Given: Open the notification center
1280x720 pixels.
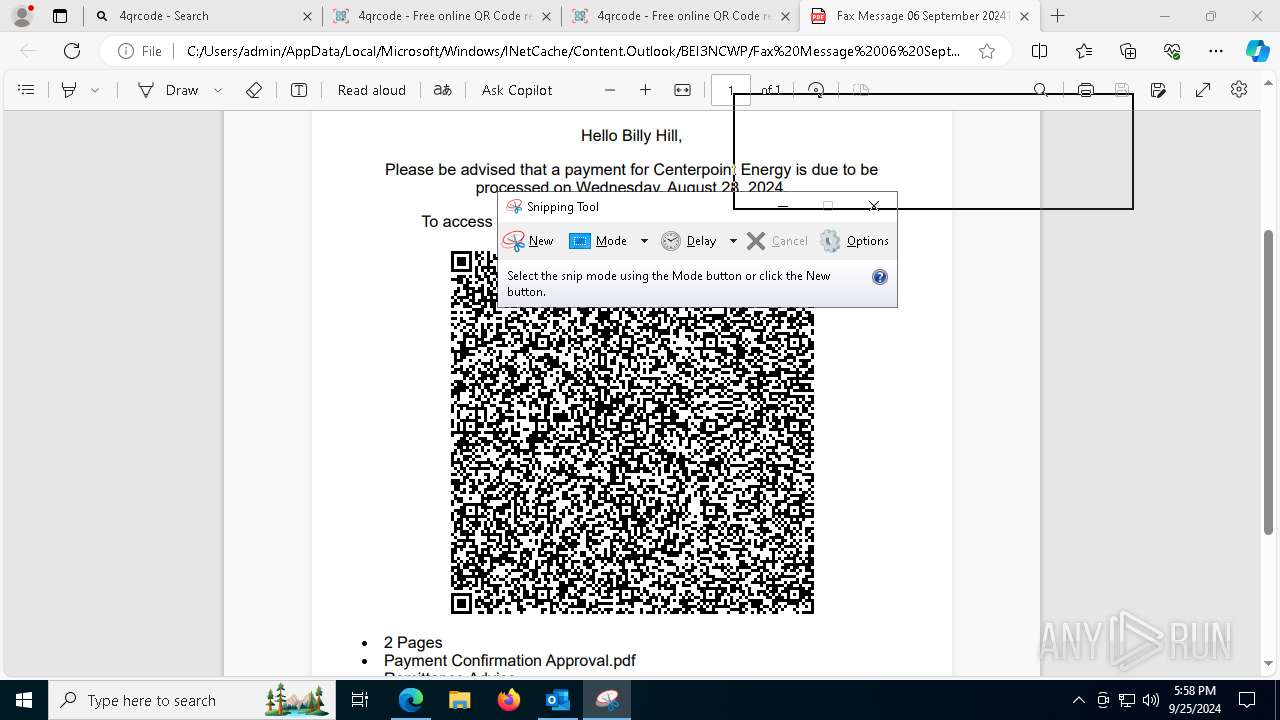Looking at the screenshot, I should coord(1248,700).
